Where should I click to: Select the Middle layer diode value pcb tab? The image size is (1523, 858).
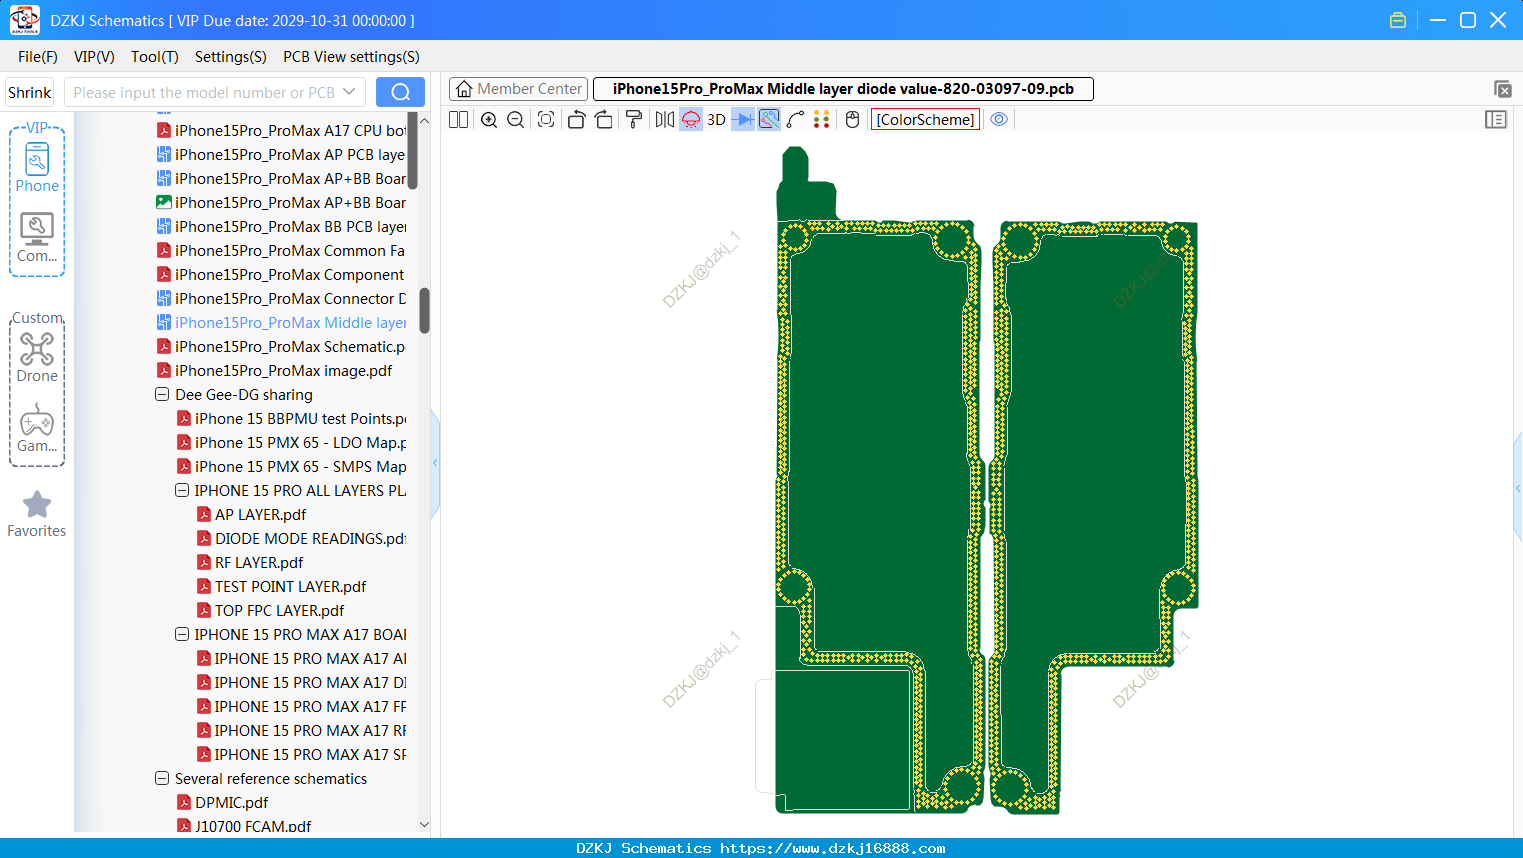[843, 89]
